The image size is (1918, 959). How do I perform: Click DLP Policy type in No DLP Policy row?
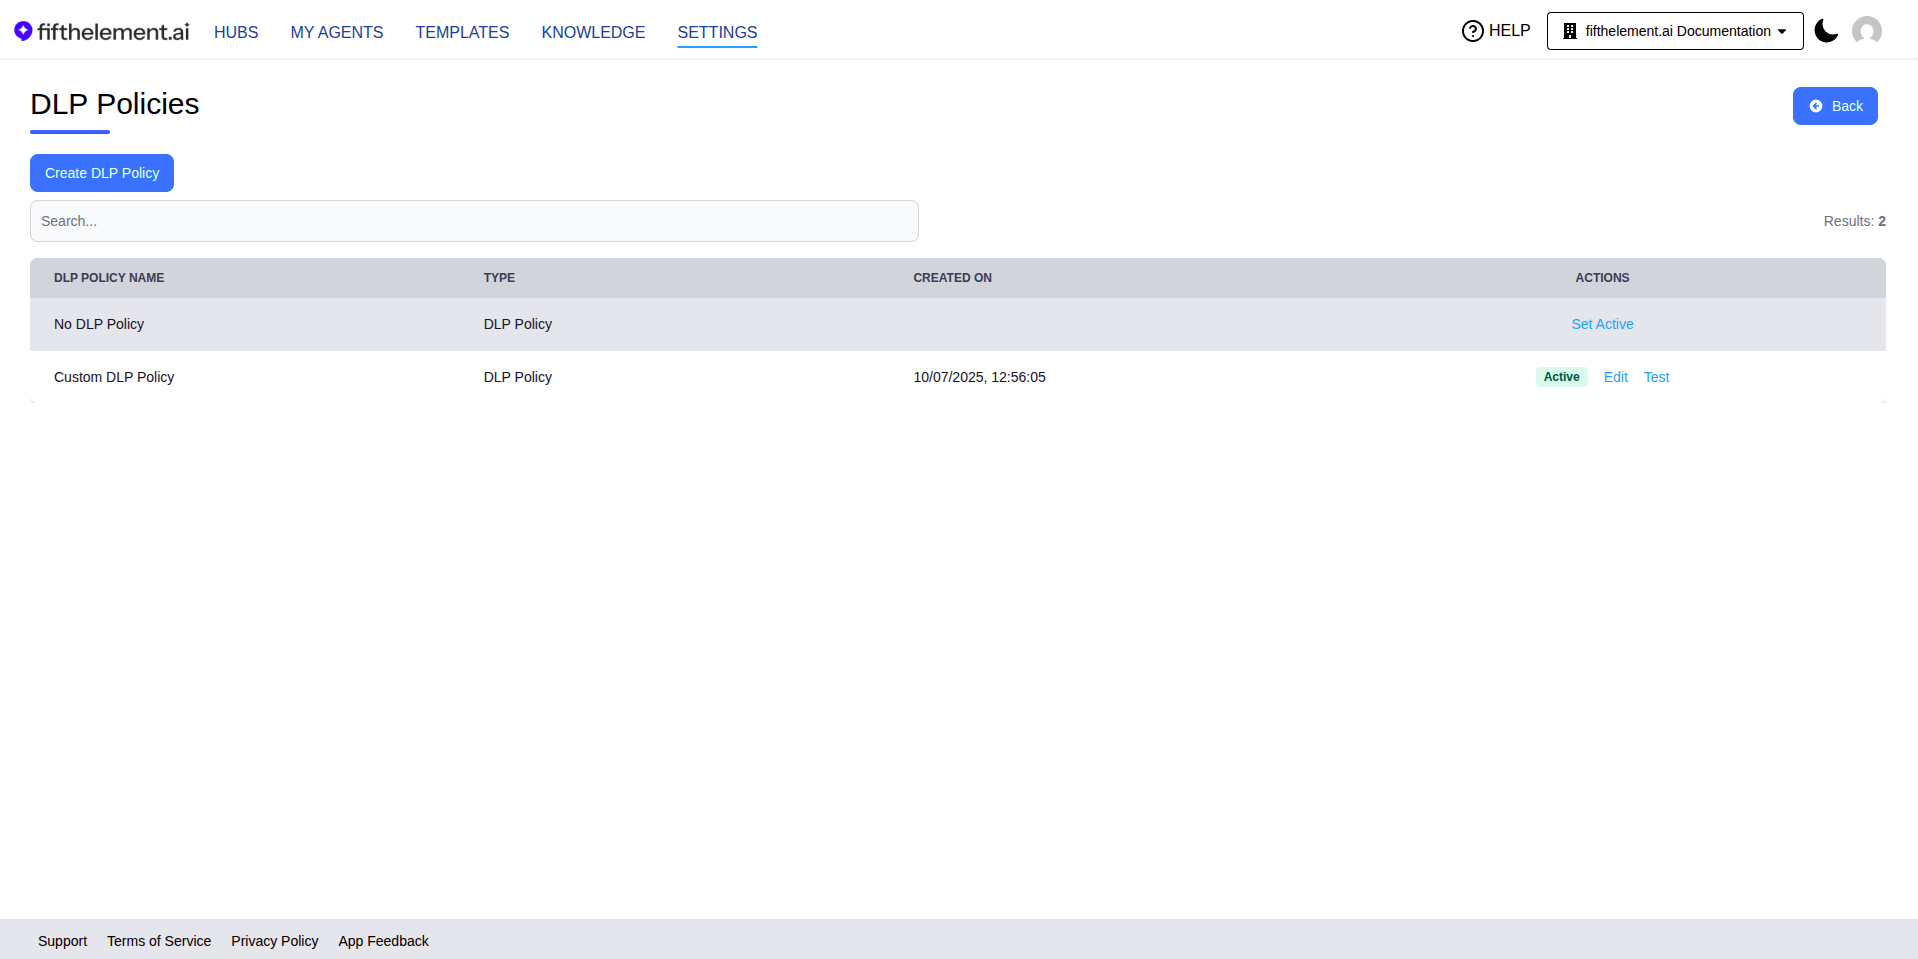[518, 324]
